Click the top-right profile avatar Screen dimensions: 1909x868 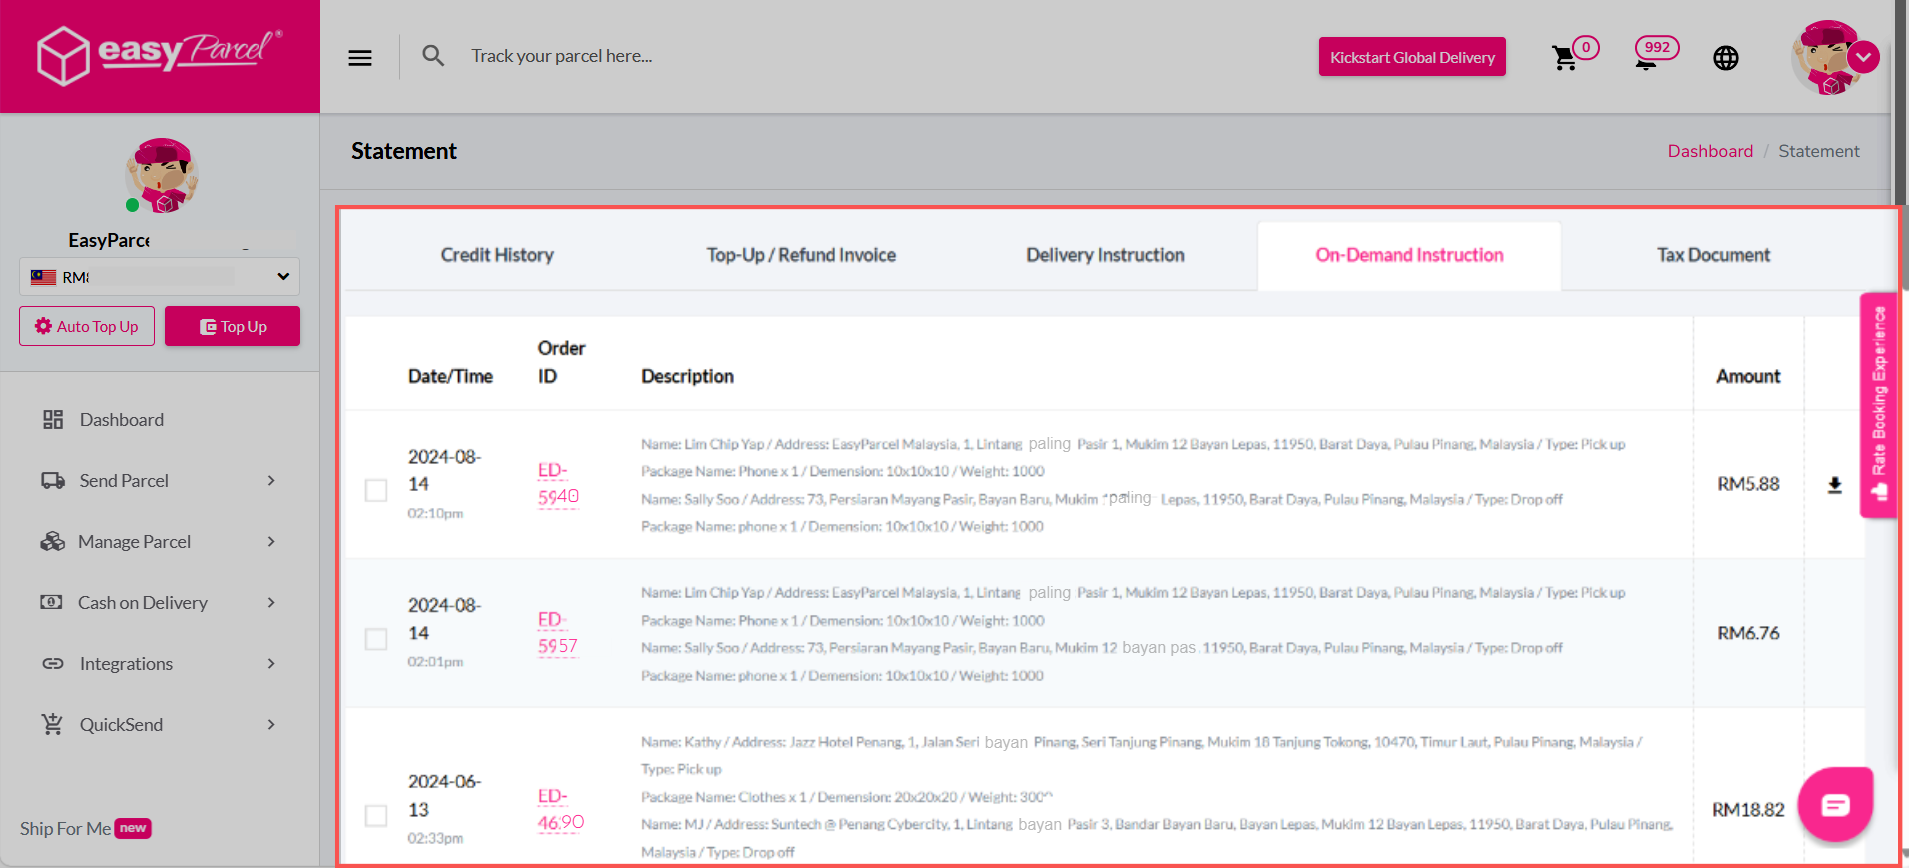coord(1827,57)
